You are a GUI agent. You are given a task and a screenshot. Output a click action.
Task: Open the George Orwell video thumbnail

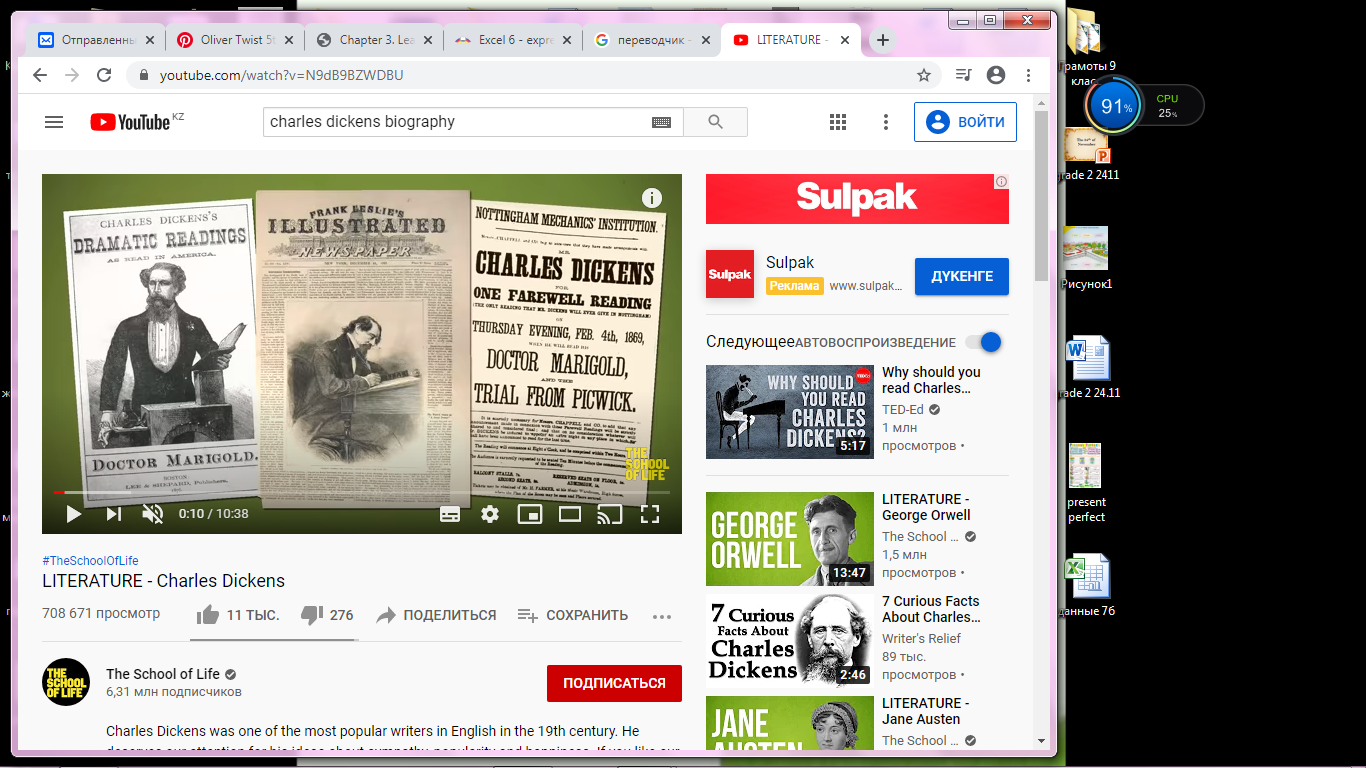pyautogui.click(x=789, y=539)
